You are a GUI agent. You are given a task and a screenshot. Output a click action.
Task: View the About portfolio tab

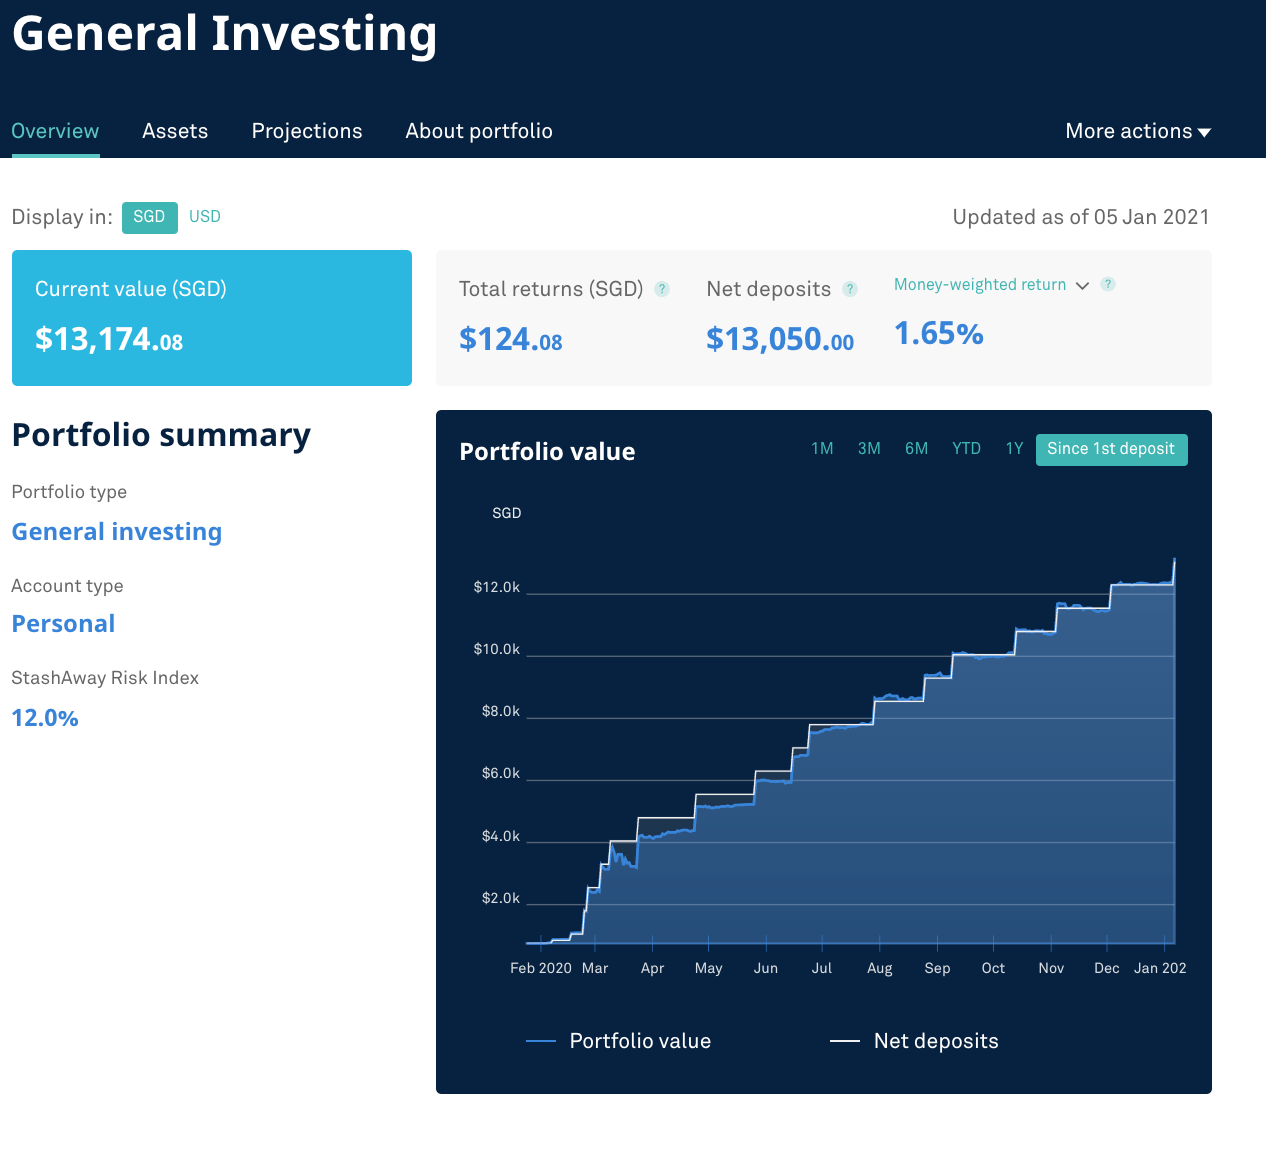tap(479, 131)
